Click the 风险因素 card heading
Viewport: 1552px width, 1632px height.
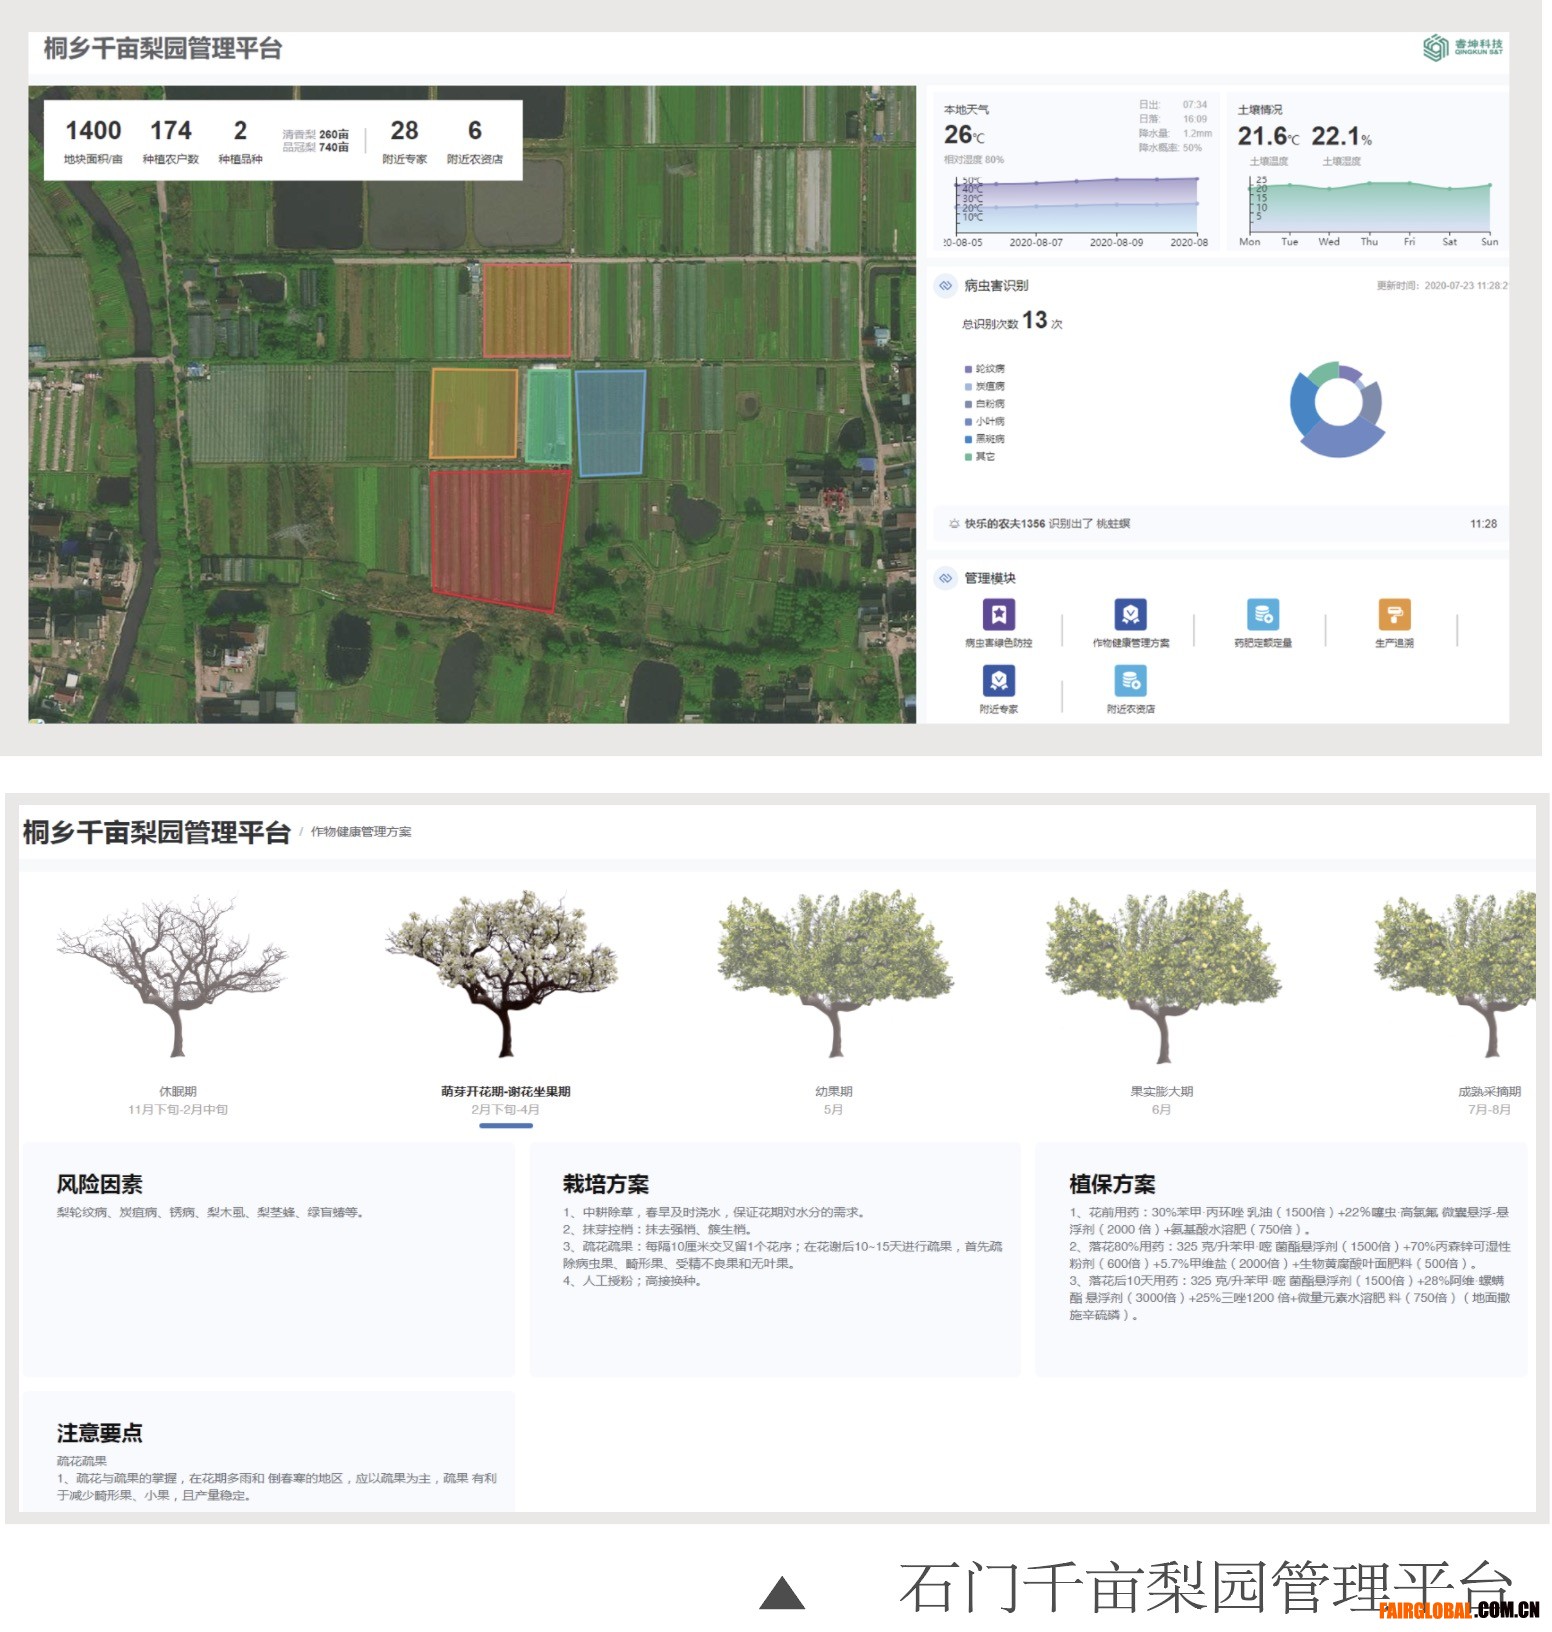[99, 1185]
